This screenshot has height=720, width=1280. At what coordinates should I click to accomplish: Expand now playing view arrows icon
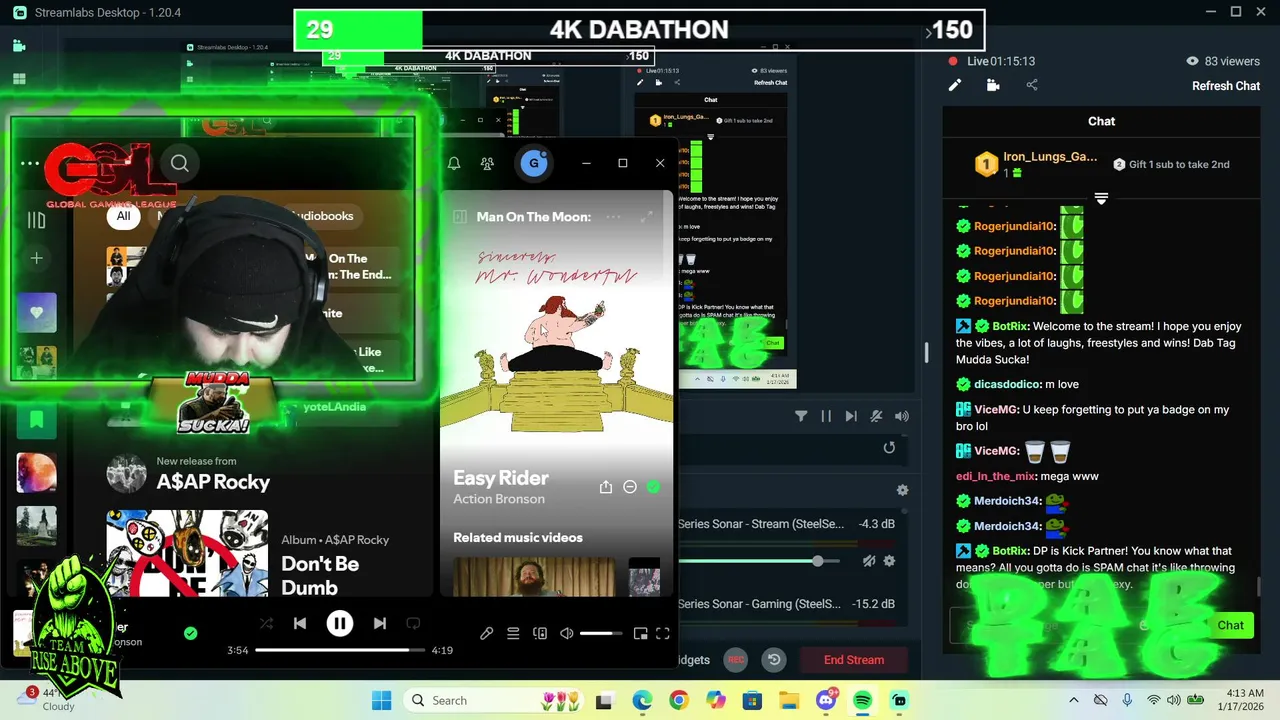coord(647,217)
